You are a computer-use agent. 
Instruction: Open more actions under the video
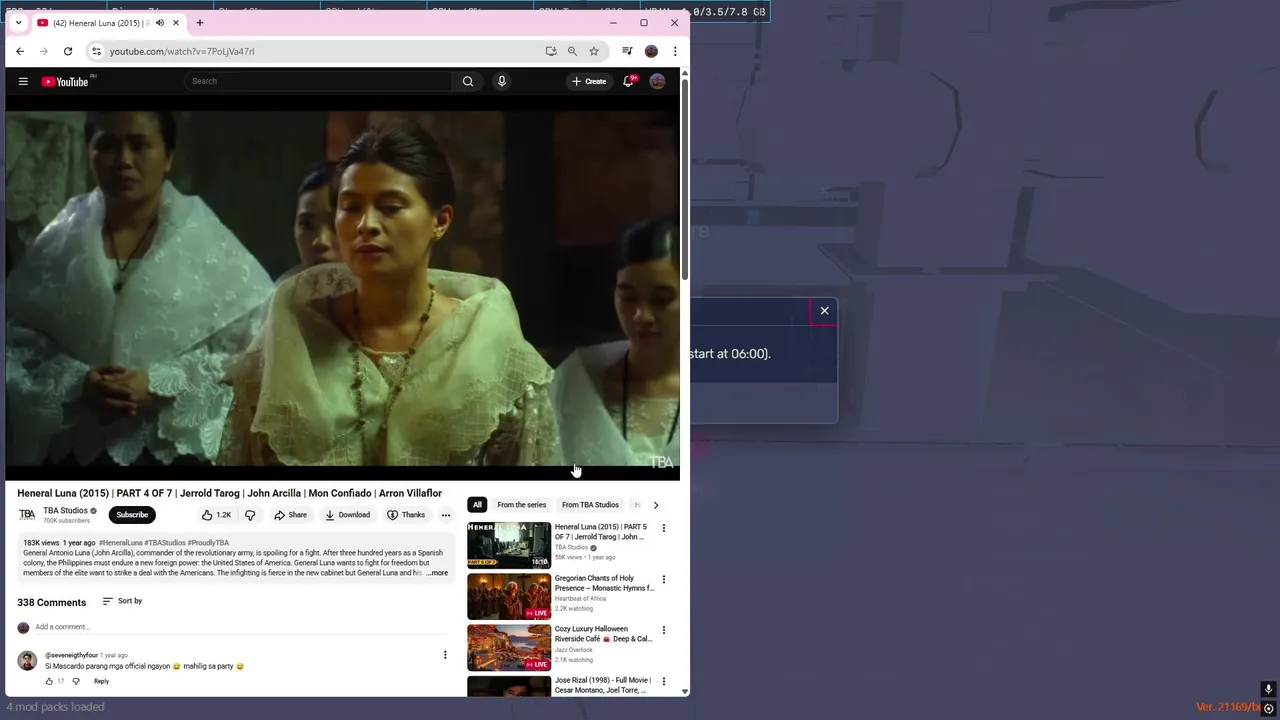[x=446, y=515]
